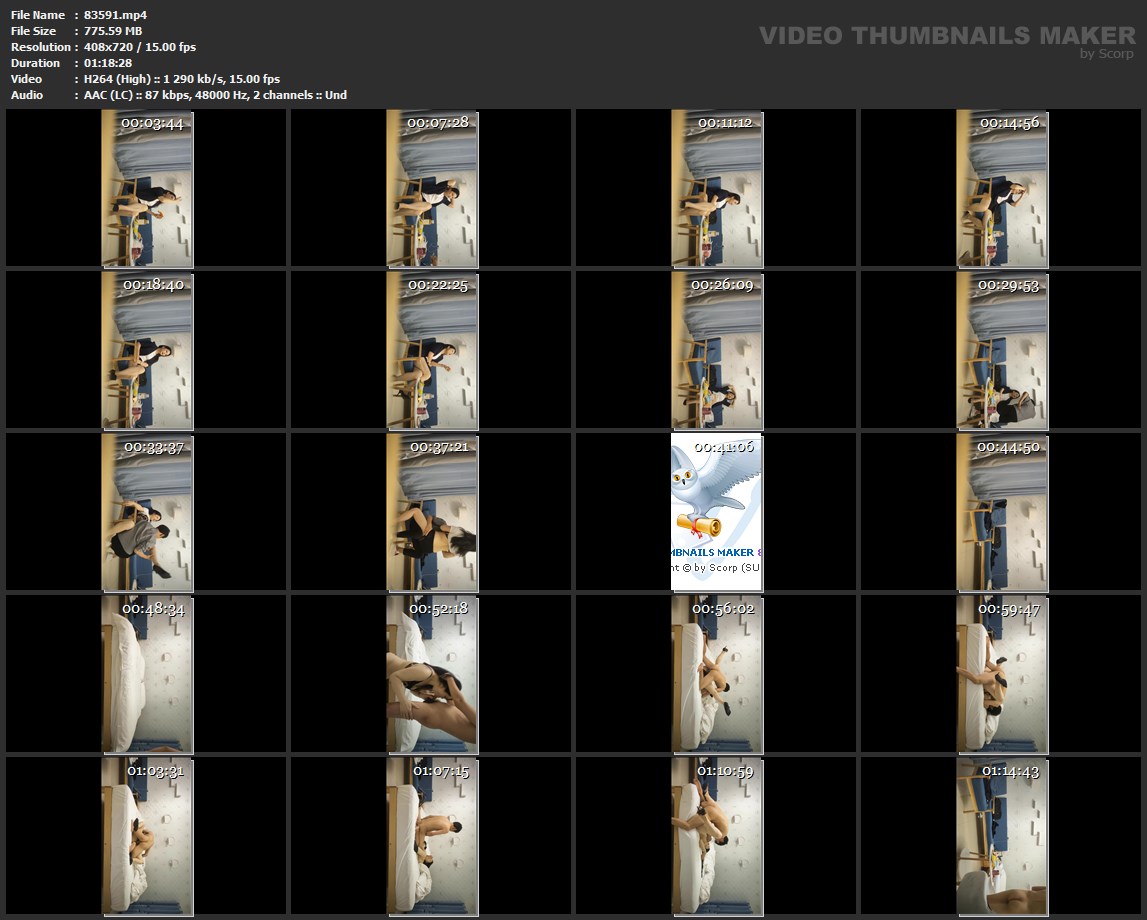Select the thumbnail stamped 00:18:40
This screenshot has width=1147, height=920.
(x=147, y=351)
